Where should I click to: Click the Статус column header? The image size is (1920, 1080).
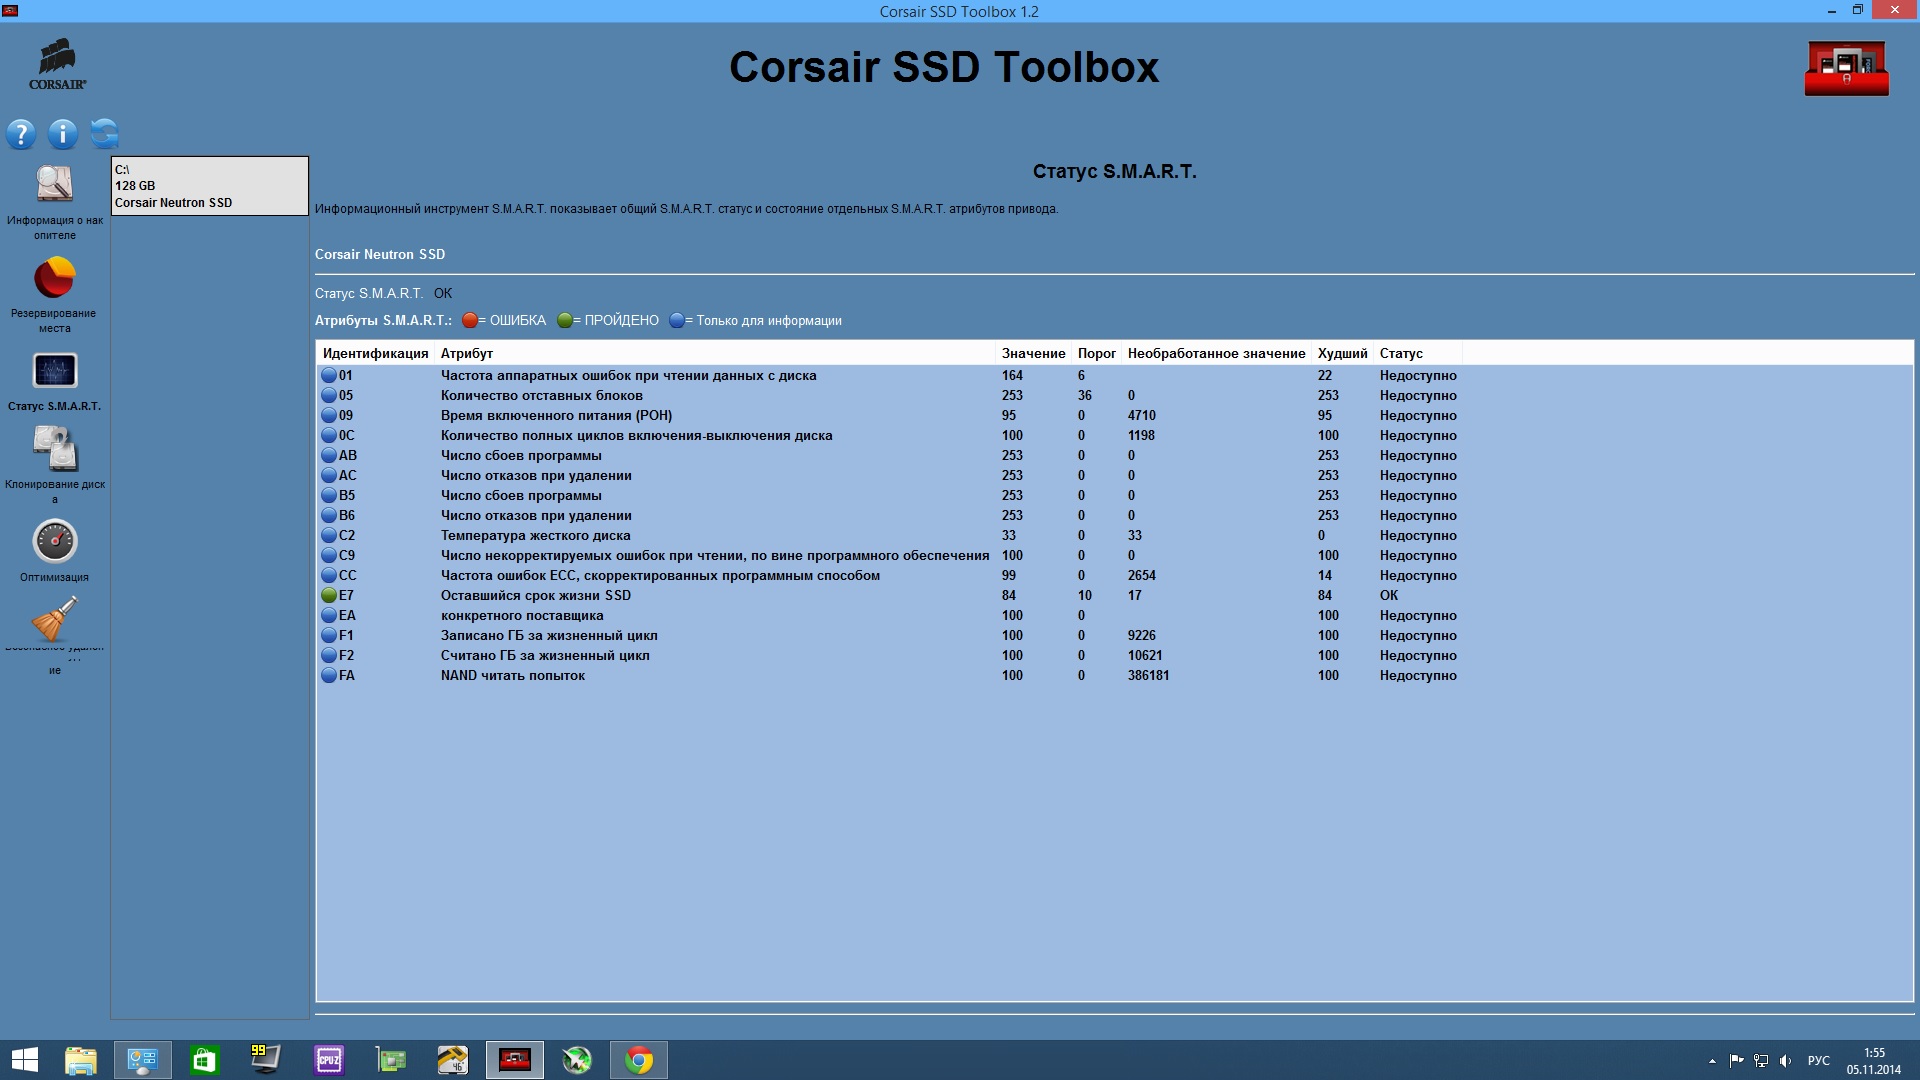pyautogui.click(x=1401, y=353)
